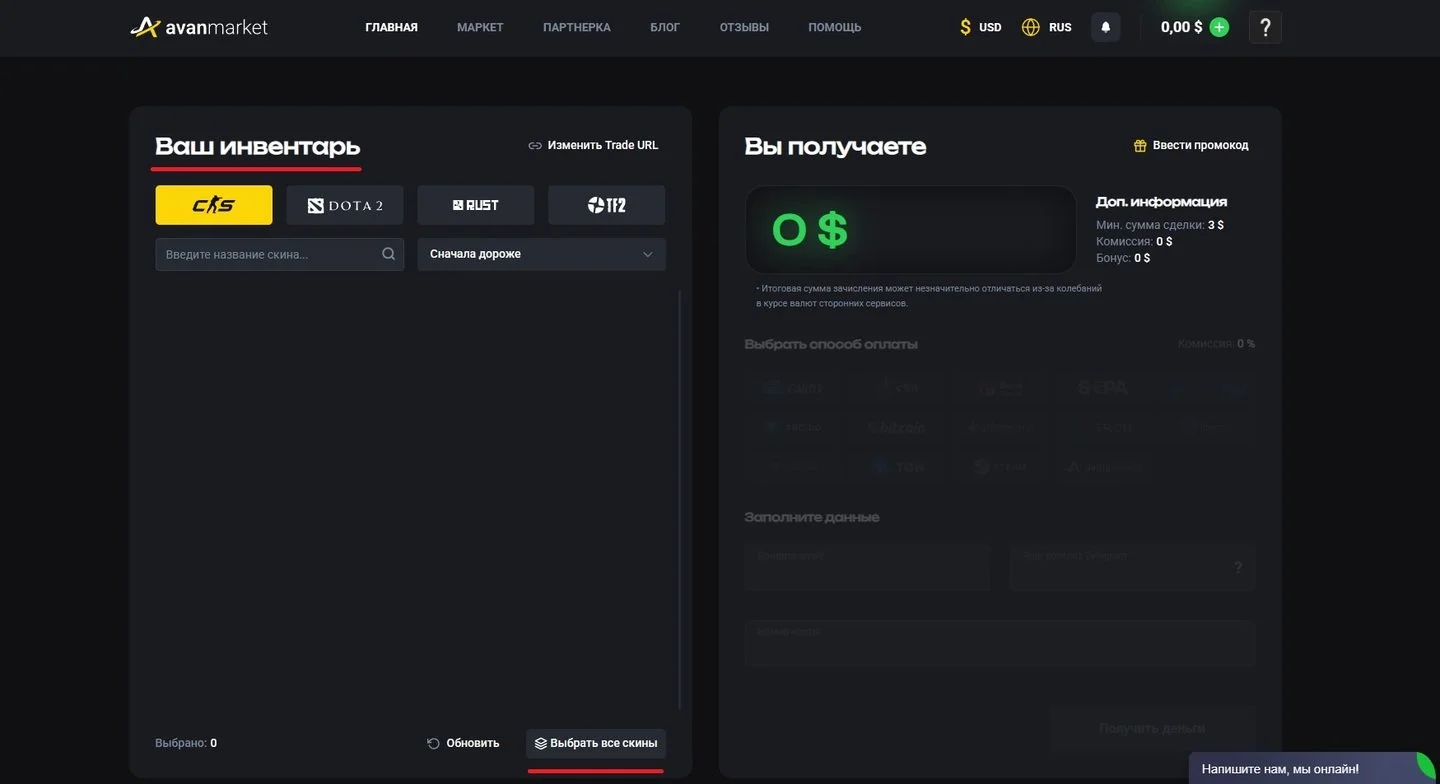Click Выбрать все скины button
The height and width of the screenshot is (784, 1440).
pos(596,743)
